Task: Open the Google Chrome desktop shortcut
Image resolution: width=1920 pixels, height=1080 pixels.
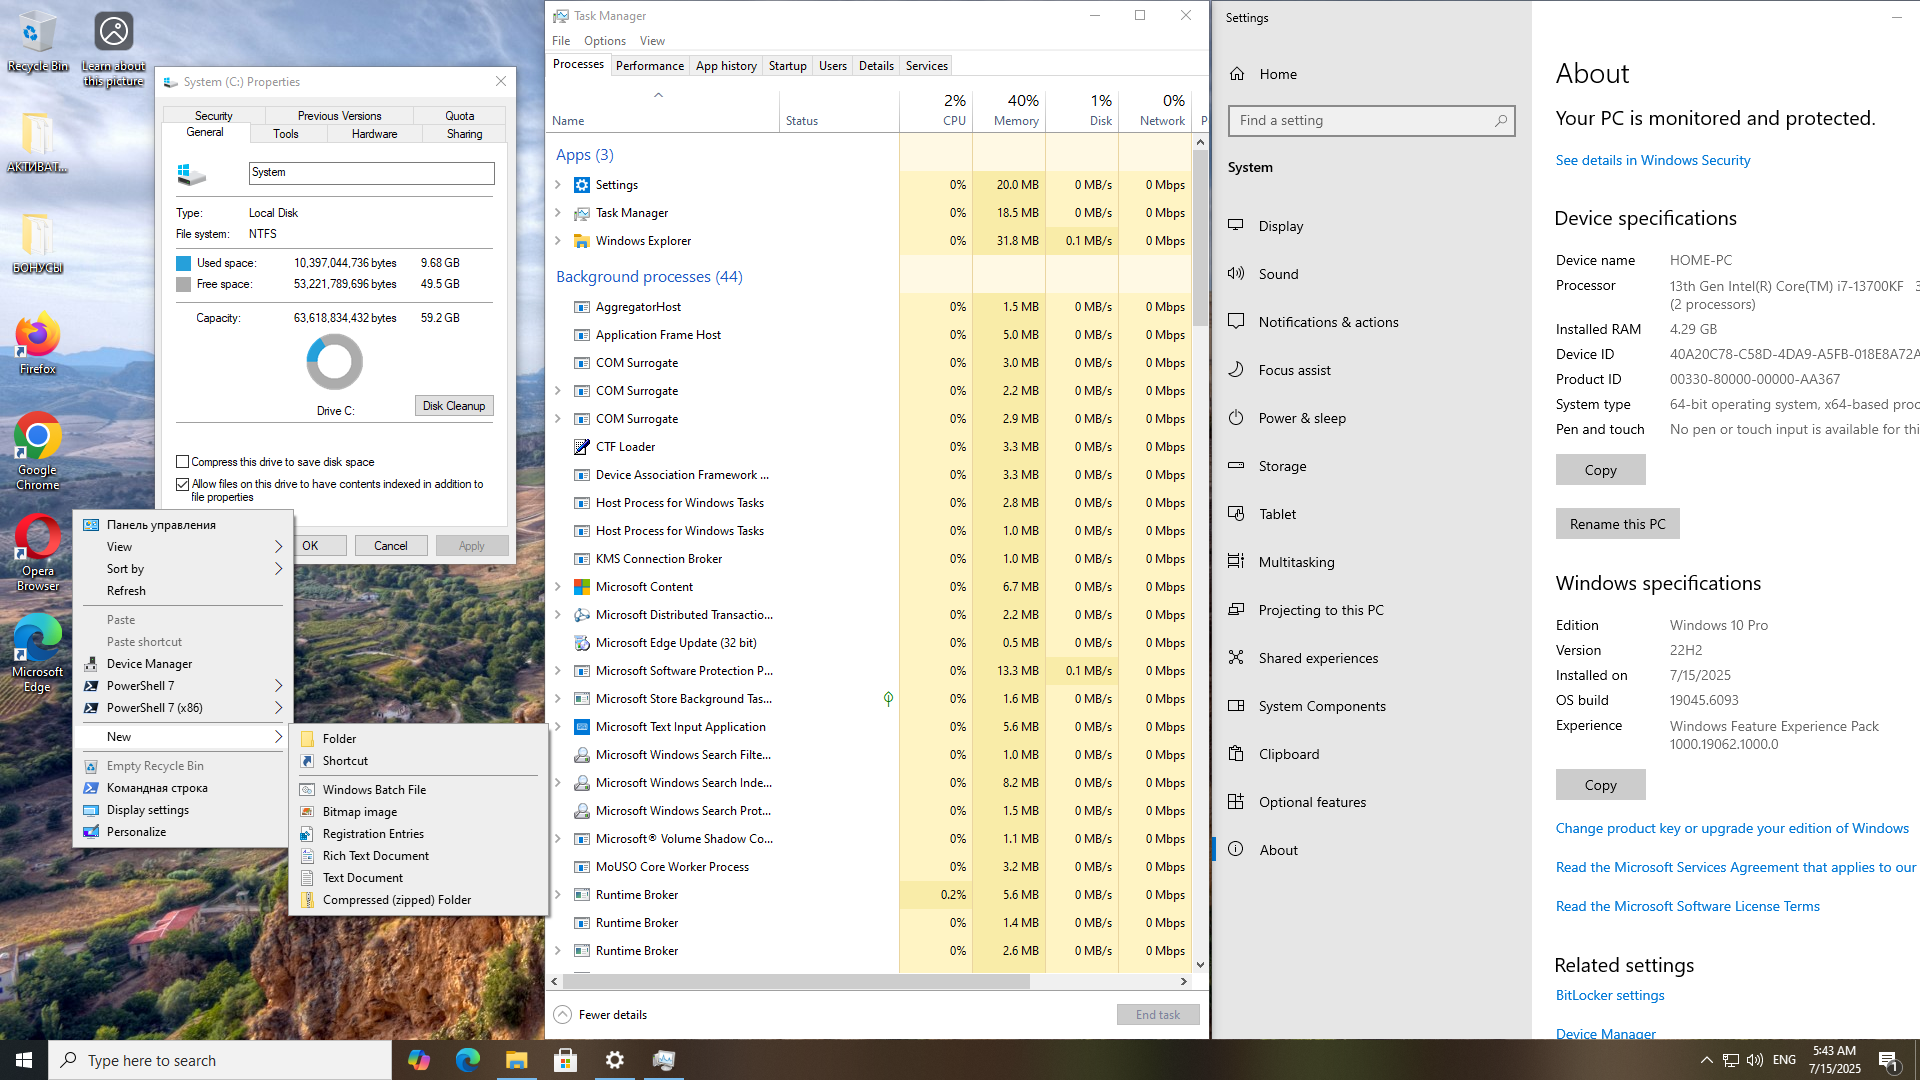Action: [37, 450]
